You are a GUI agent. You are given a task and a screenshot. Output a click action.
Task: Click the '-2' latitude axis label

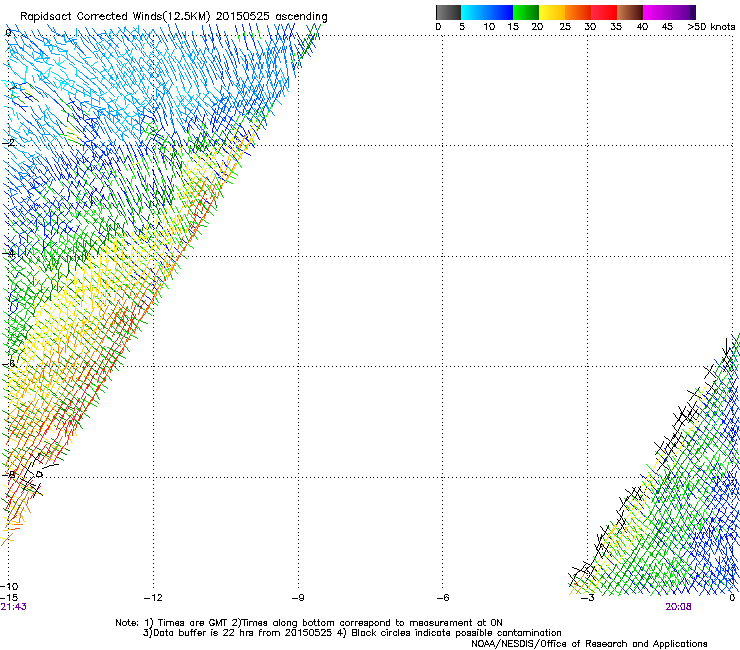[8, 143]
